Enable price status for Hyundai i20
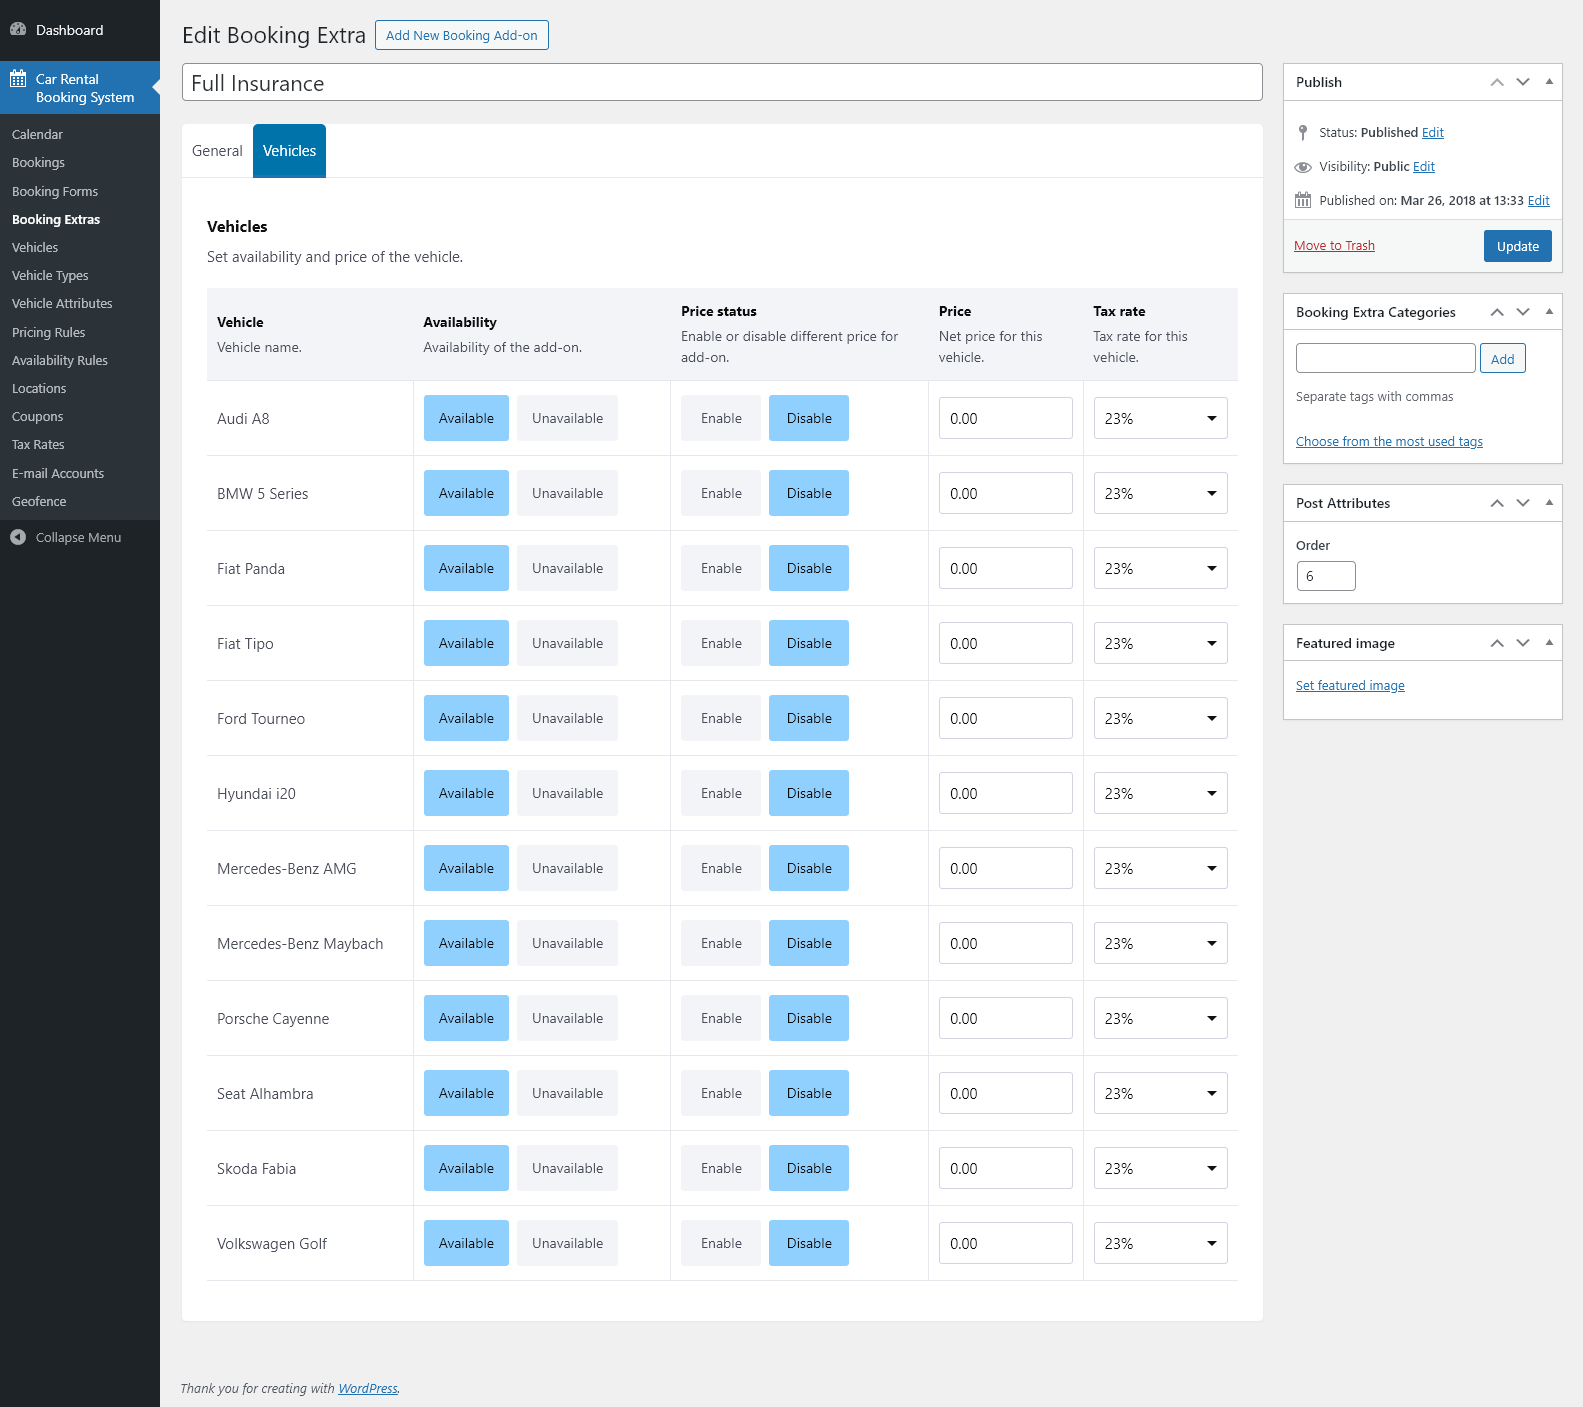The image size is (1583, 1407). point(721,793)
